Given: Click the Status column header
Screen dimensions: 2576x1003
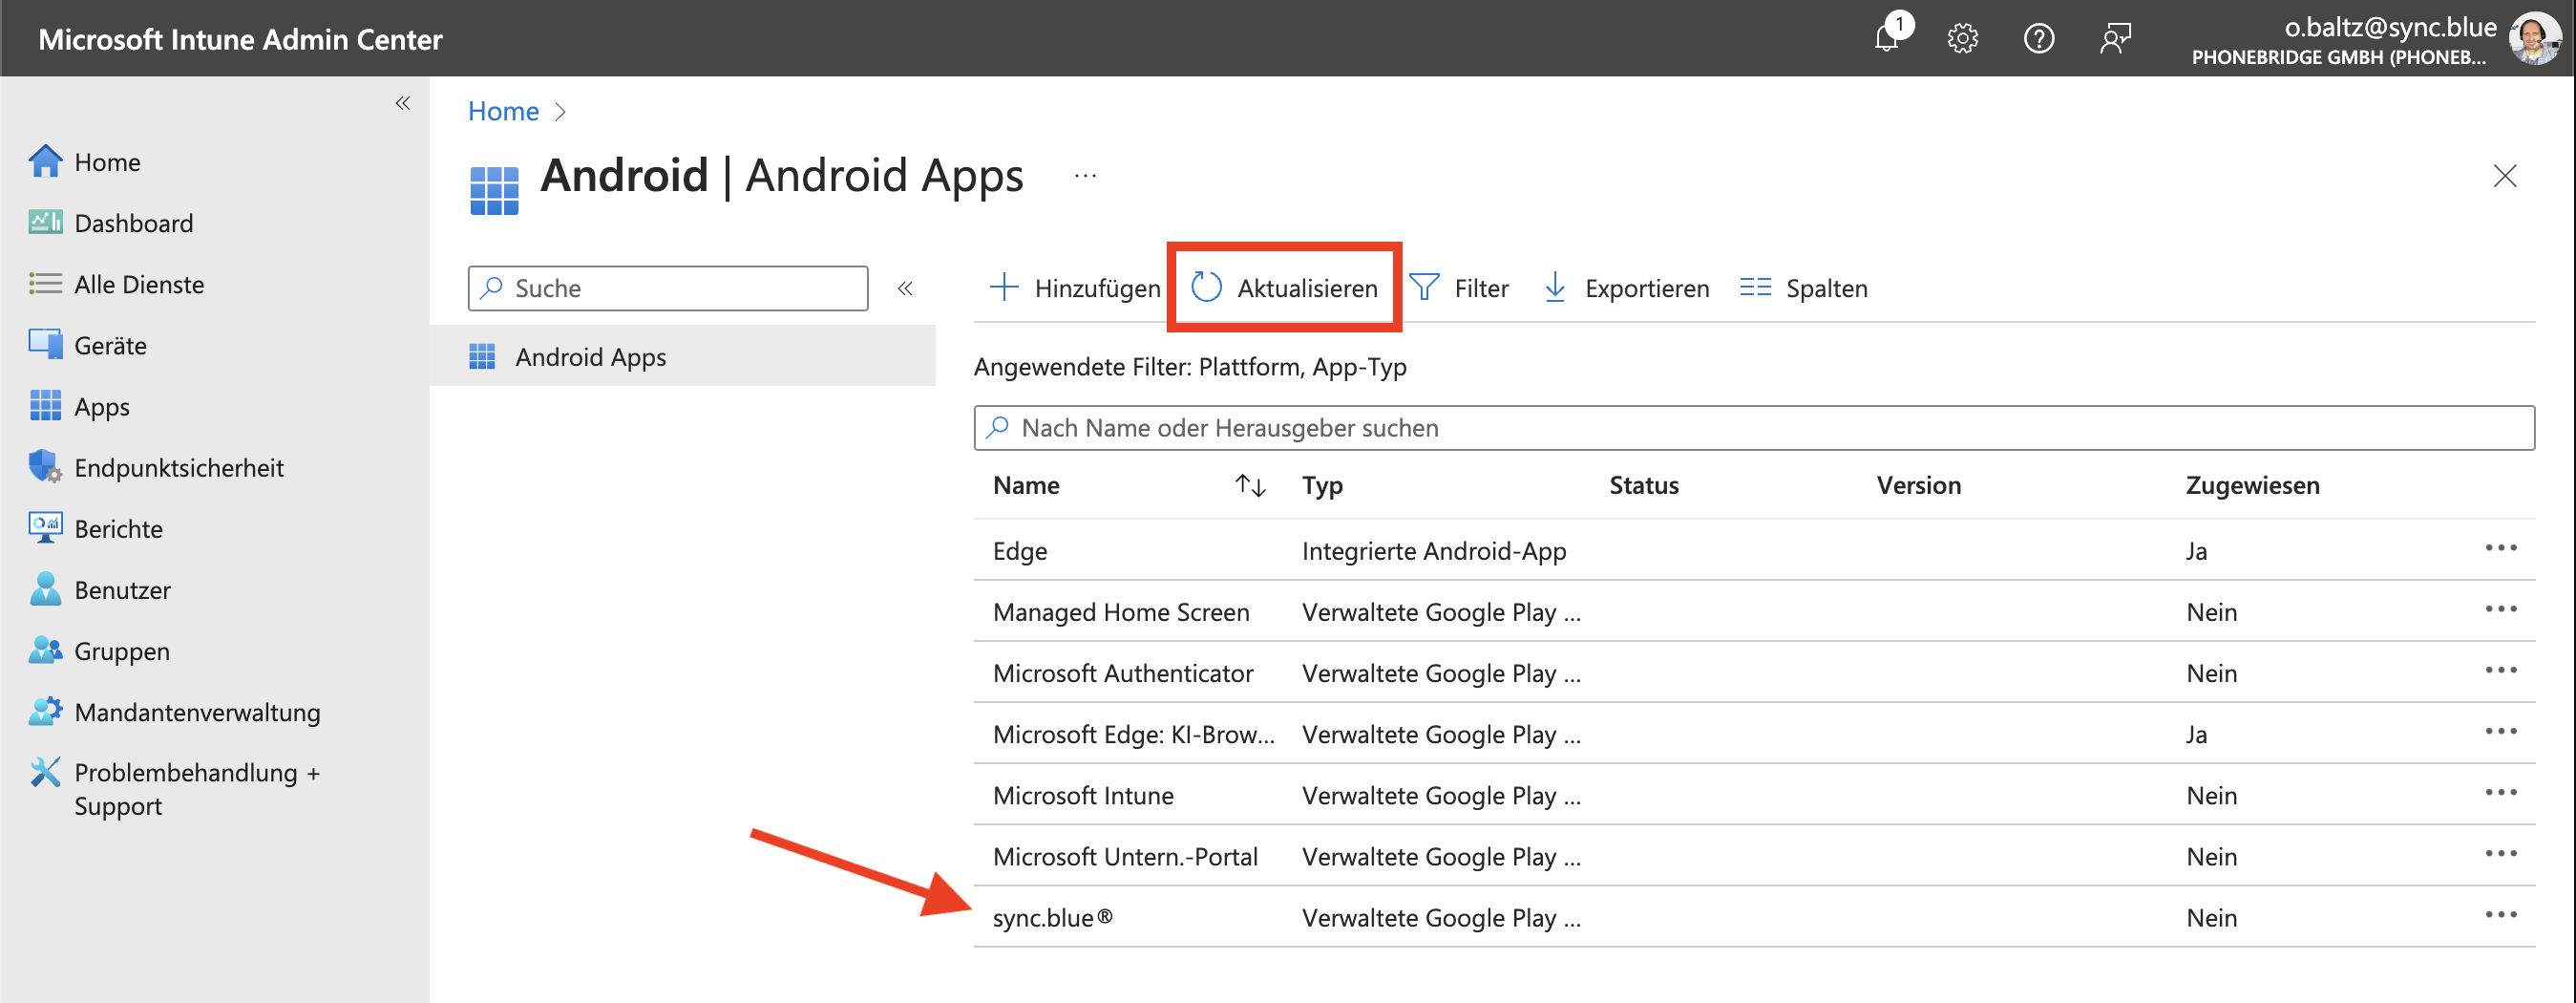Looking at the screenshot, I should pos(1643,484).
